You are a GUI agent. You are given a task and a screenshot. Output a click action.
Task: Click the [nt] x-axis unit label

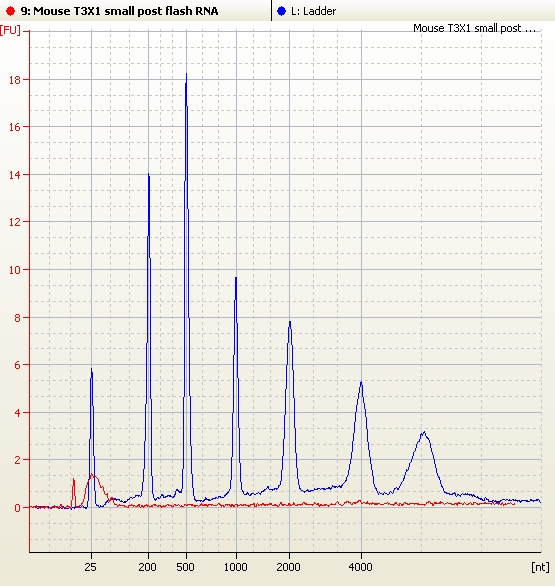point(540,567)
